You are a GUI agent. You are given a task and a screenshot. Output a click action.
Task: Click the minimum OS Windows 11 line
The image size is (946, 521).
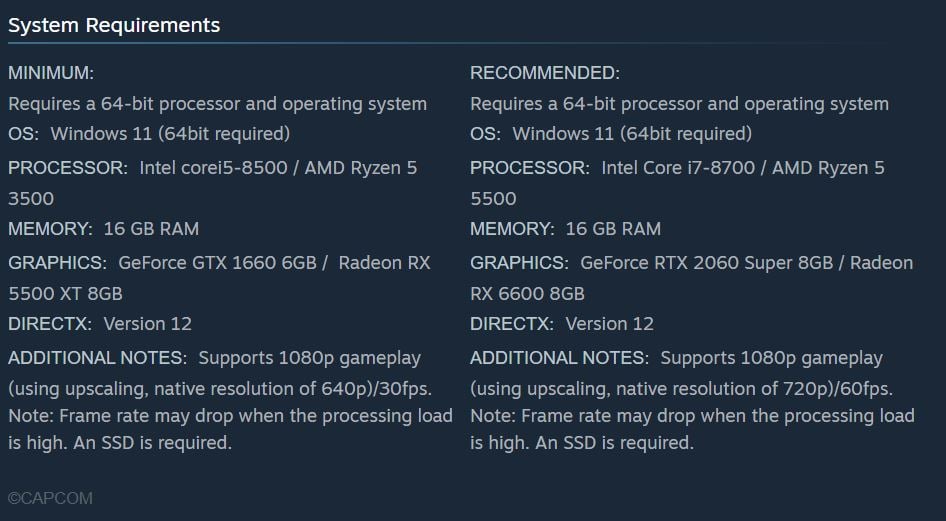[149, 134]
